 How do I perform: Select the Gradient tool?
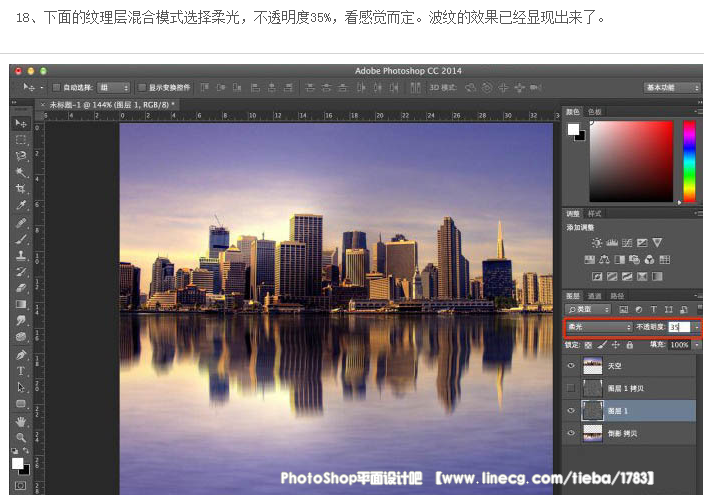pyautogui.click(x=21, y=304)
